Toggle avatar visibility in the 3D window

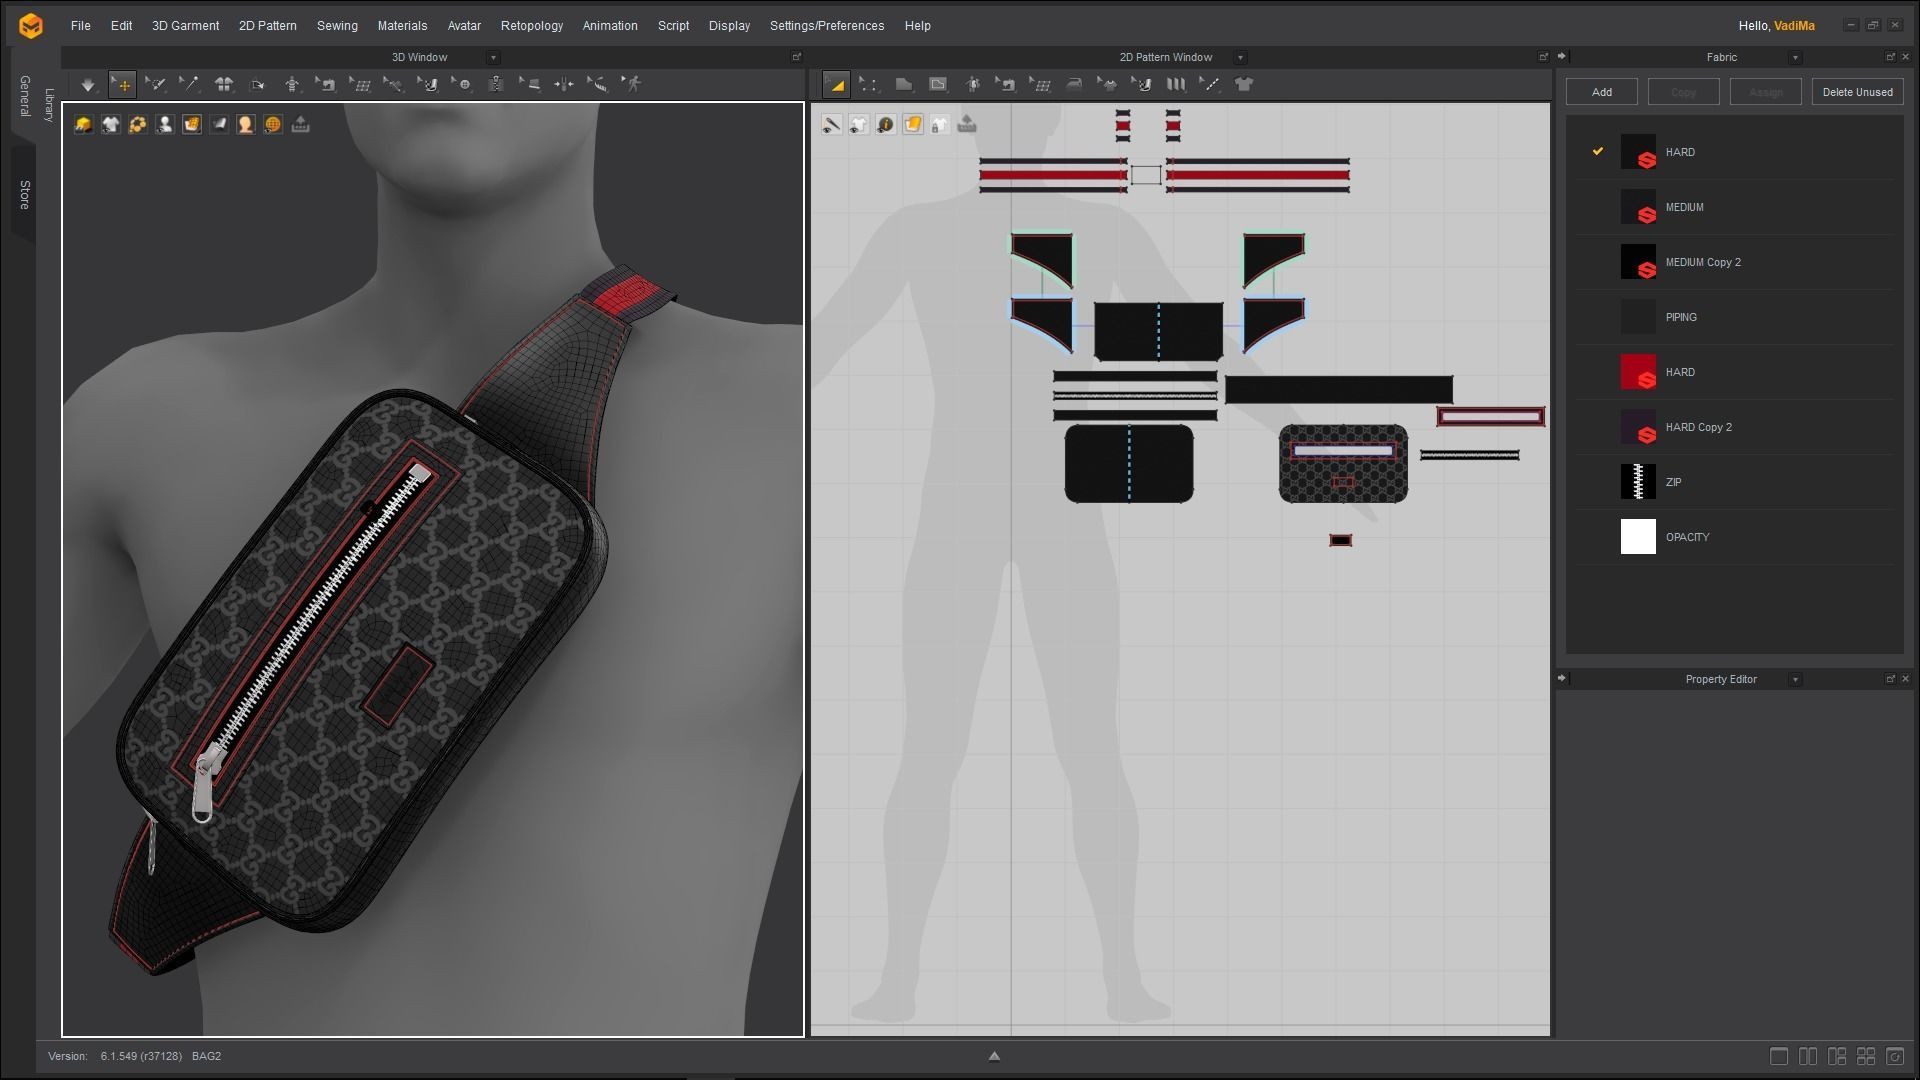[164, 124]
